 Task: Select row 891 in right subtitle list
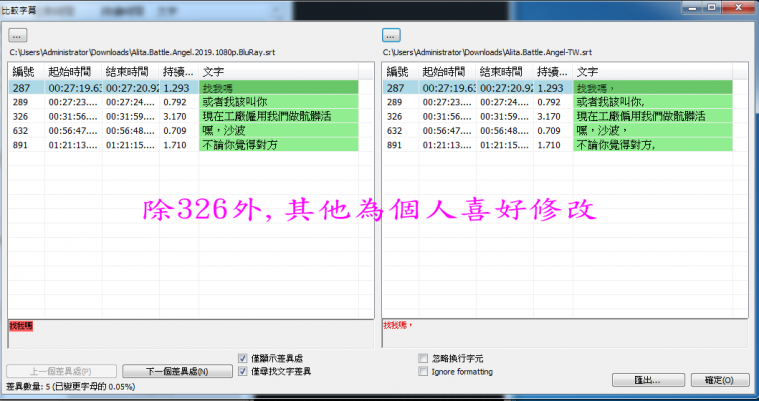[x=558, y=145]
